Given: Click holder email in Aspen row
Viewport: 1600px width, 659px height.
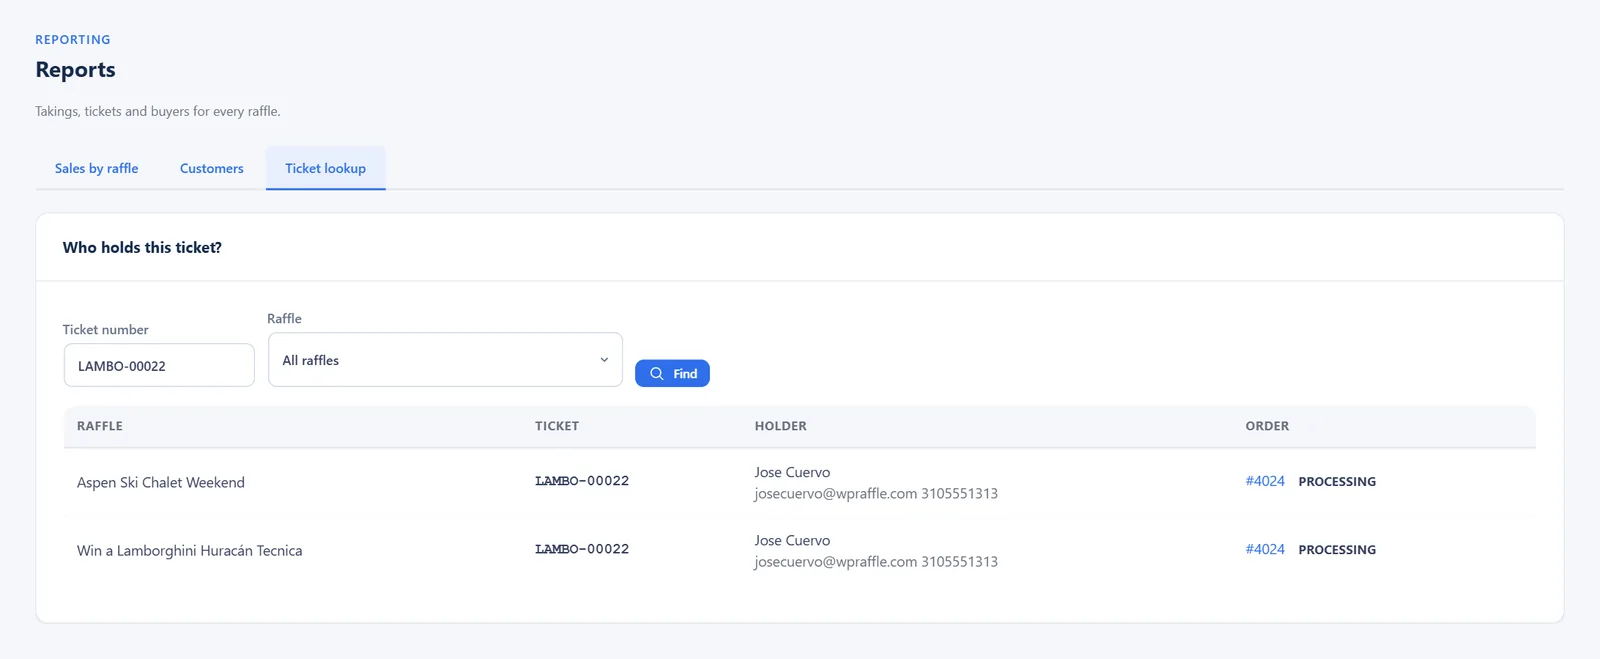Looking at the screenshot, I should coord(835,494).
